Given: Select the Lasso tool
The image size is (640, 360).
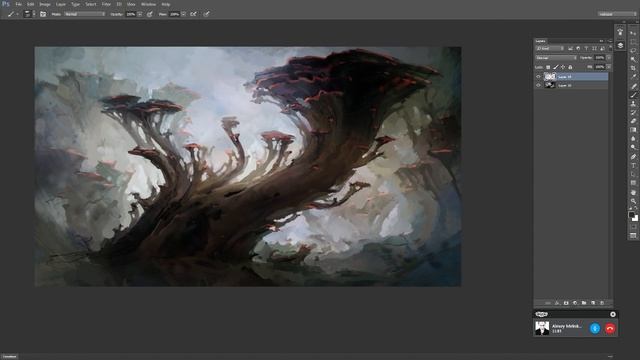Looking at the screenshot, I should coord(633,51).
